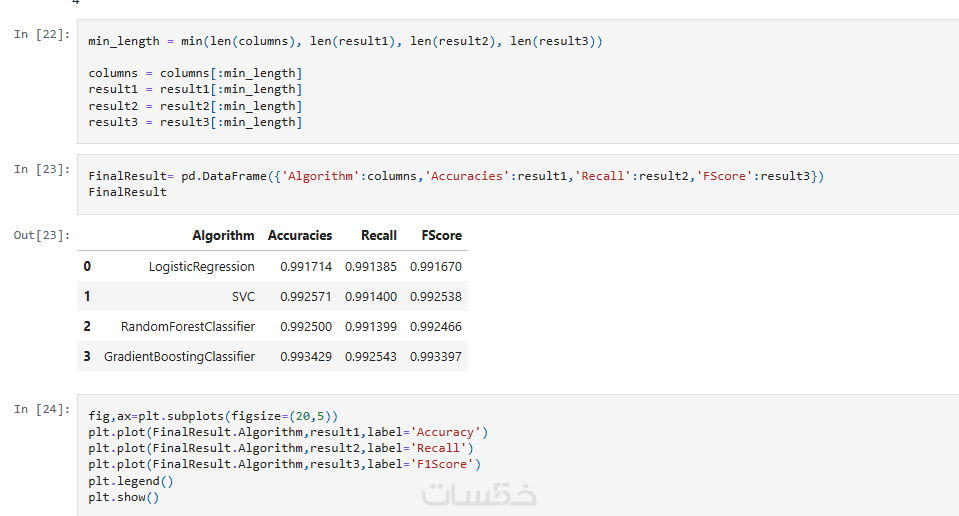
Task: Click accuracy value 0.993429
Action: point(306,356)
